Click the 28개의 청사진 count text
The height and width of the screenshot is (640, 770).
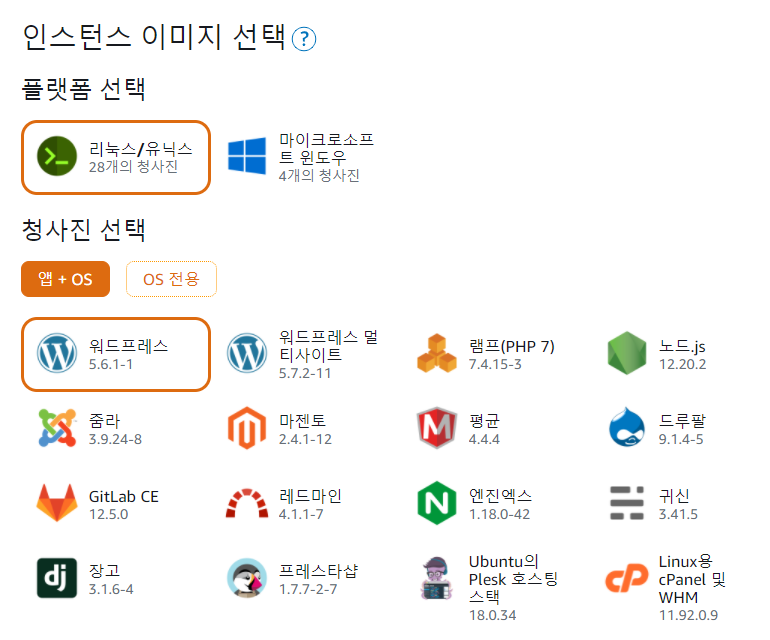click(133, 167)
